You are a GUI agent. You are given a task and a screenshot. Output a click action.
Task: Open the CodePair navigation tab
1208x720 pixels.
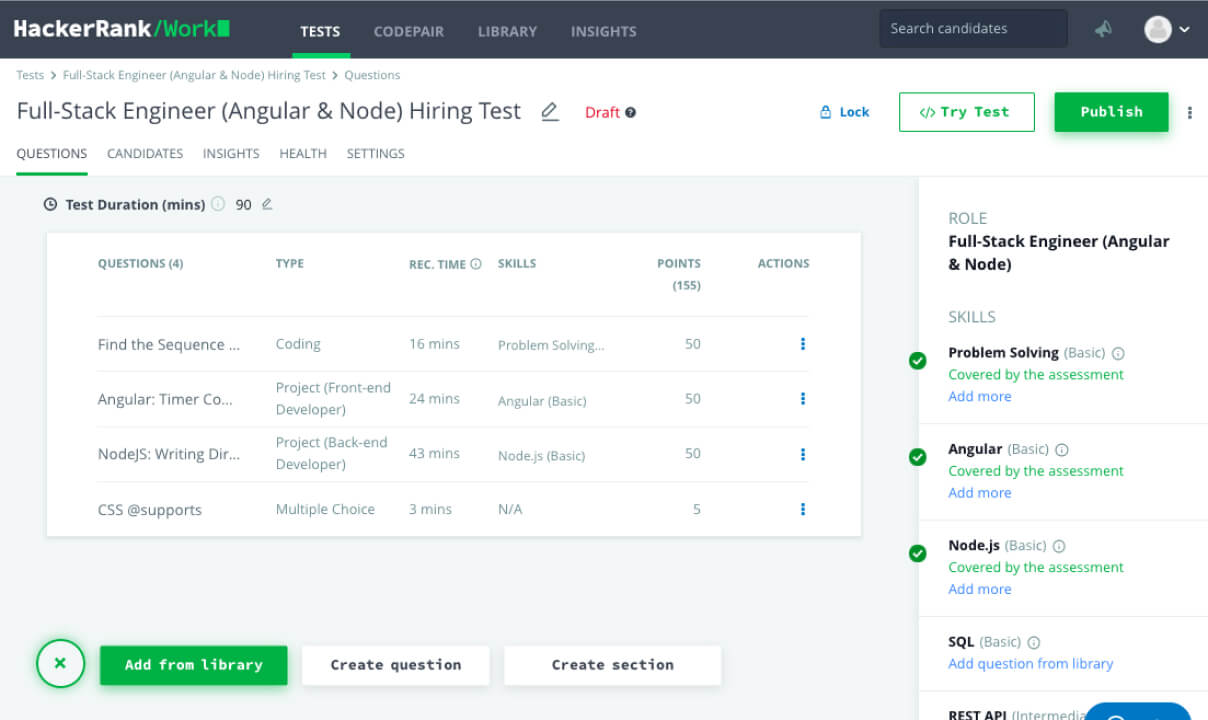tap(409, 31)
